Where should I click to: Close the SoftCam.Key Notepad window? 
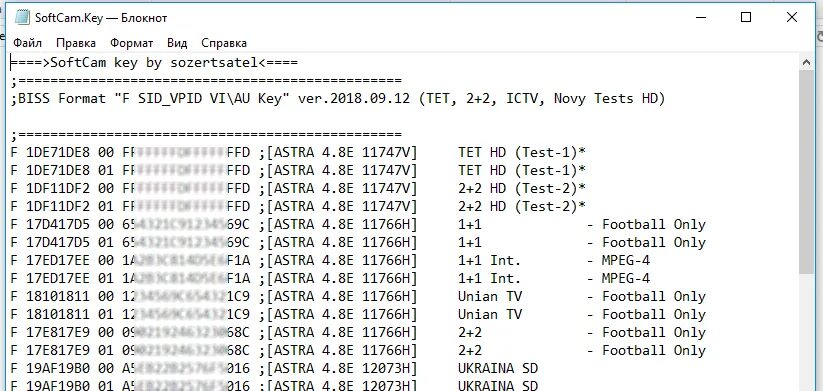pyautogui.click(x=792, y=17)
